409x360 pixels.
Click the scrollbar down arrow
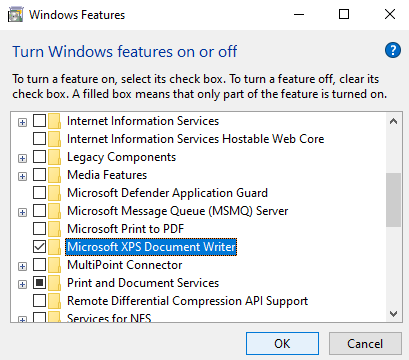(393, 314)
